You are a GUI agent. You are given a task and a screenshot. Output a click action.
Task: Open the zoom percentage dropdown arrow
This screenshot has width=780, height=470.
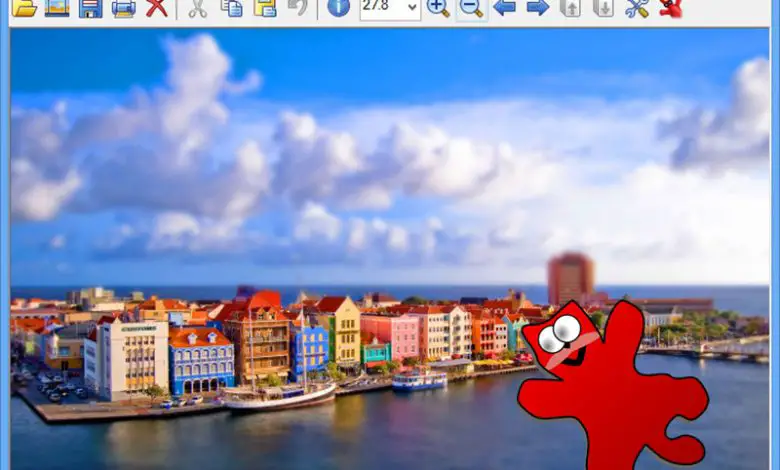(x=412, y=7)
